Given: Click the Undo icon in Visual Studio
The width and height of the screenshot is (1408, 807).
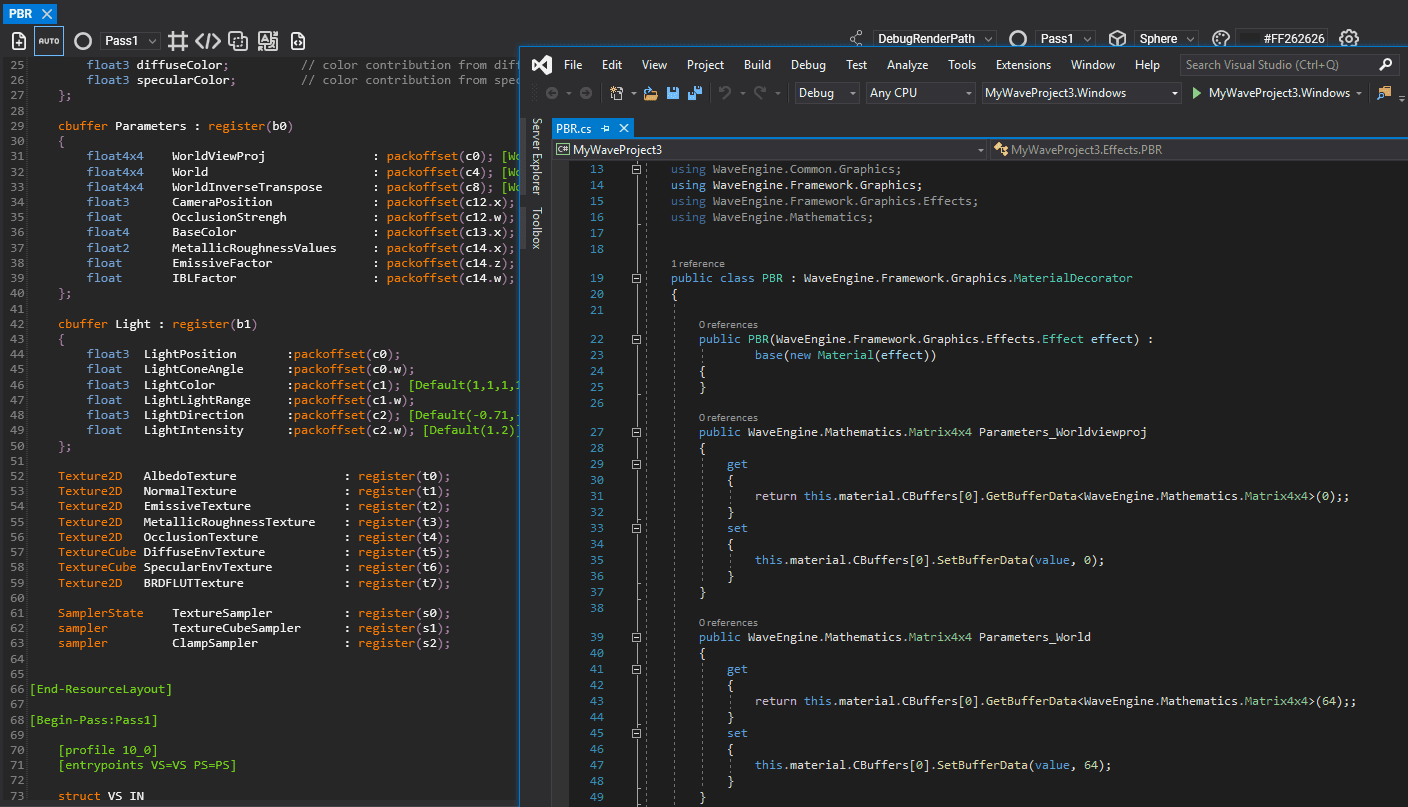Looking at the screenshot, I should [x=724, y=93].
